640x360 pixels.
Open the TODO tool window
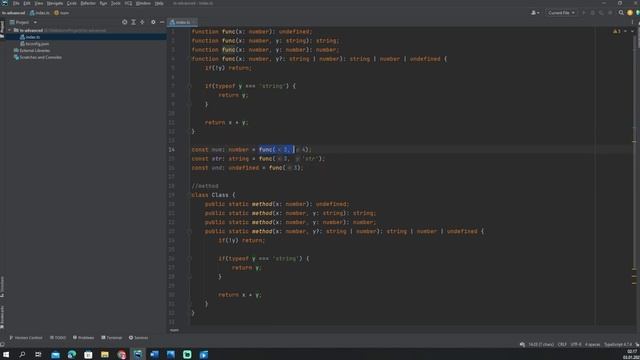coord(58,338)
